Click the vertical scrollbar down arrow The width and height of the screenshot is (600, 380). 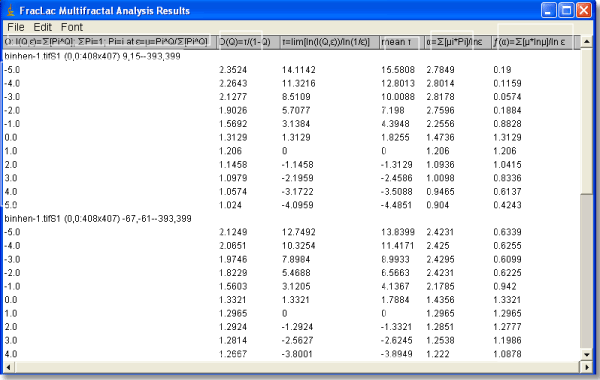click(587, 355)
